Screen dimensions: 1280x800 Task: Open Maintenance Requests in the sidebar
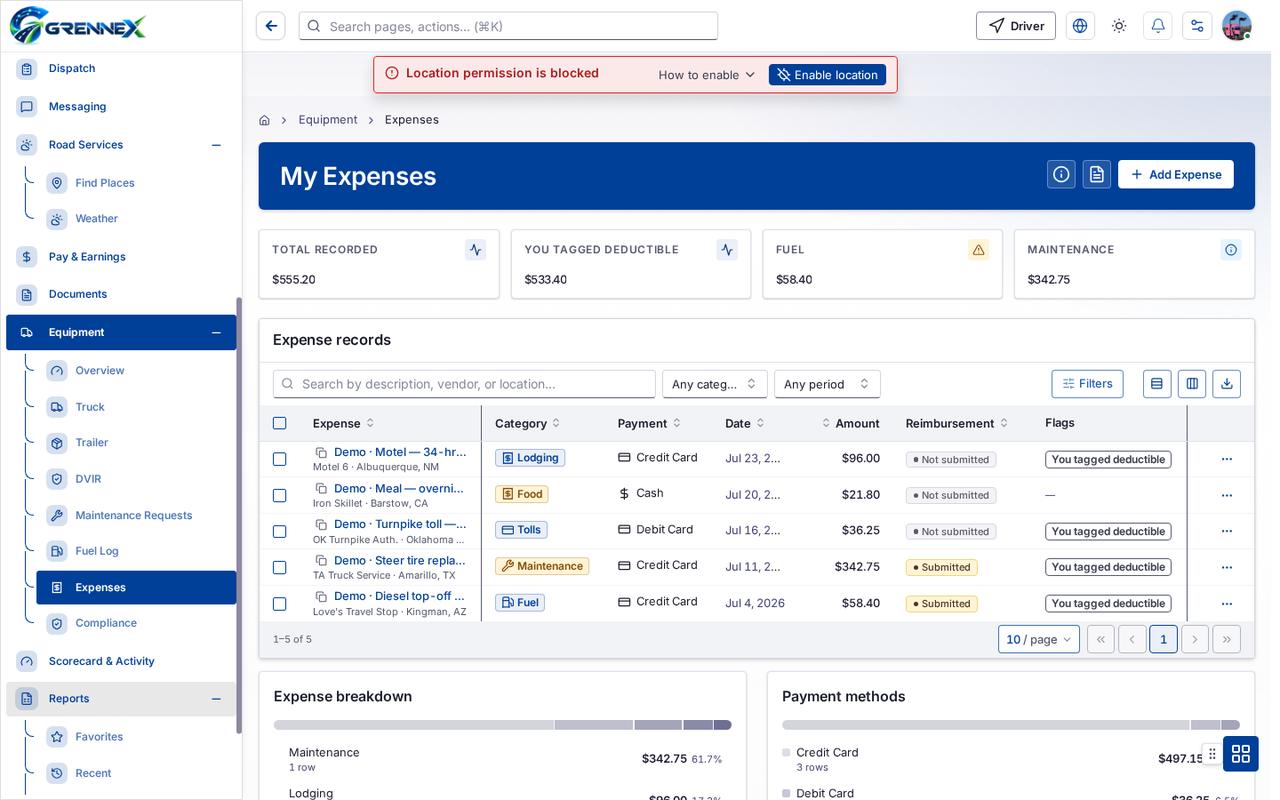pos(136,515)
